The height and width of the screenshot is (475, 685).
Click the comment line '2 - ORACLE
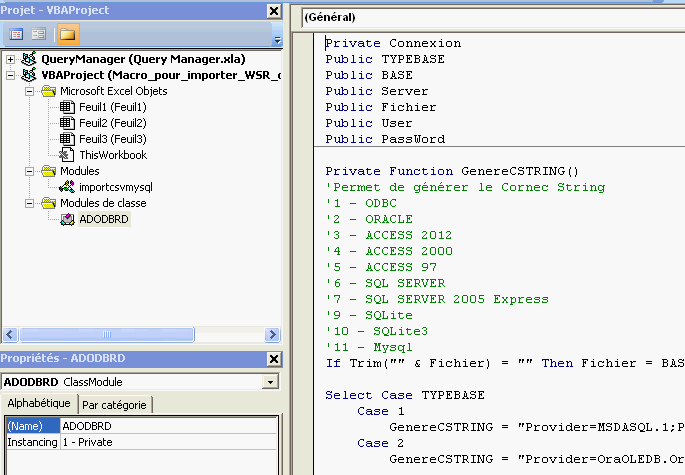[x=369, y=219]
